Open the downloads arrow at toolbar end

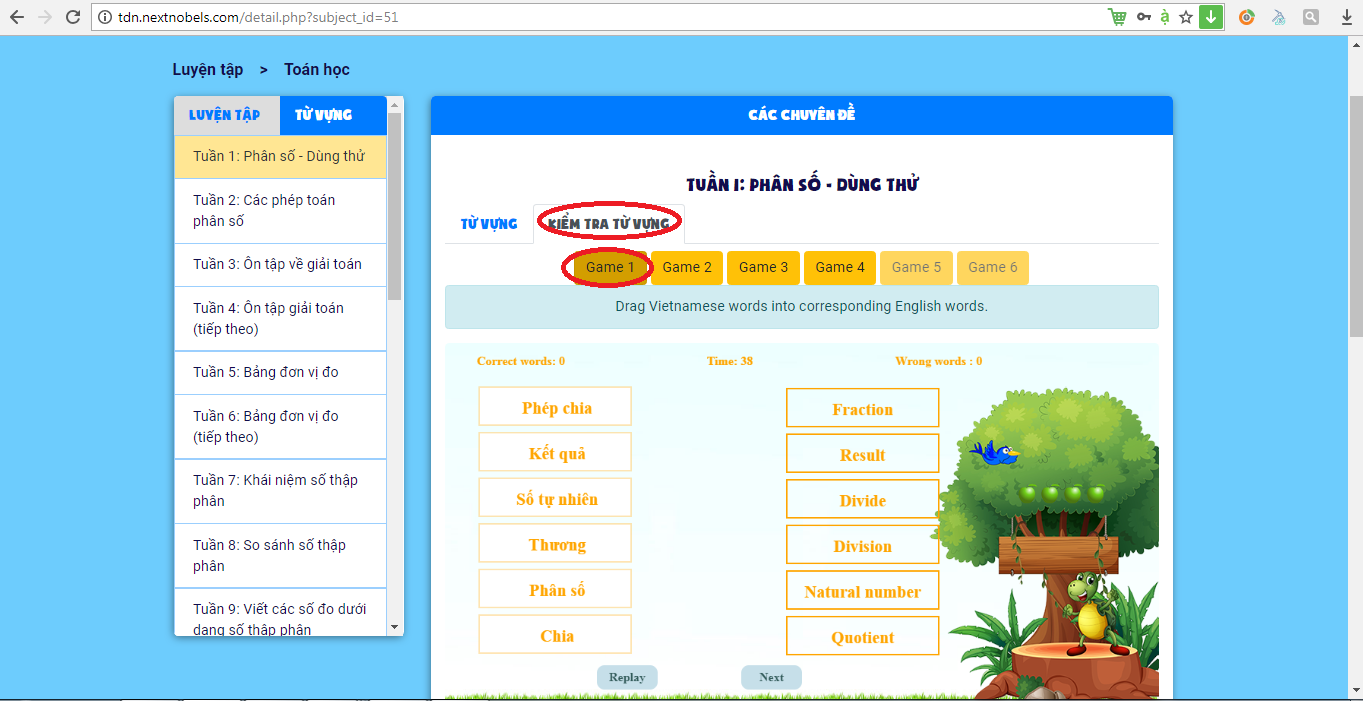click(x=1346, y=17)
